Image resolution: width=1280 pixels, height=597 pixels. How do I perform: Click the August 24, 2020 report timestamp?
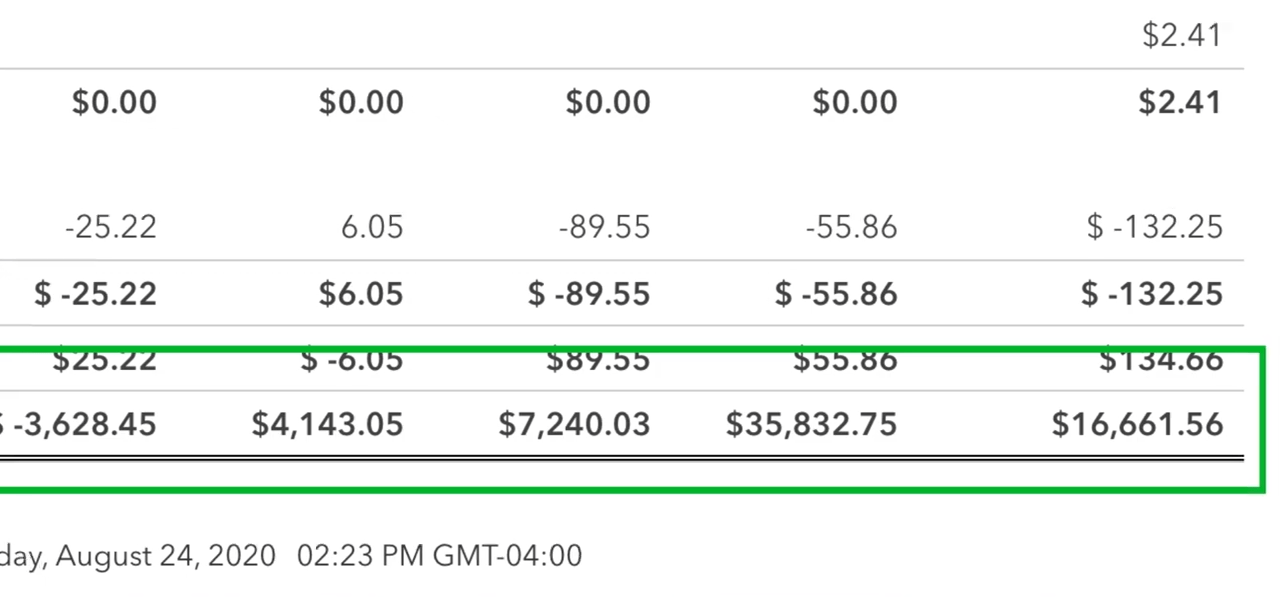pyautogui.click(x=291, y=556)
